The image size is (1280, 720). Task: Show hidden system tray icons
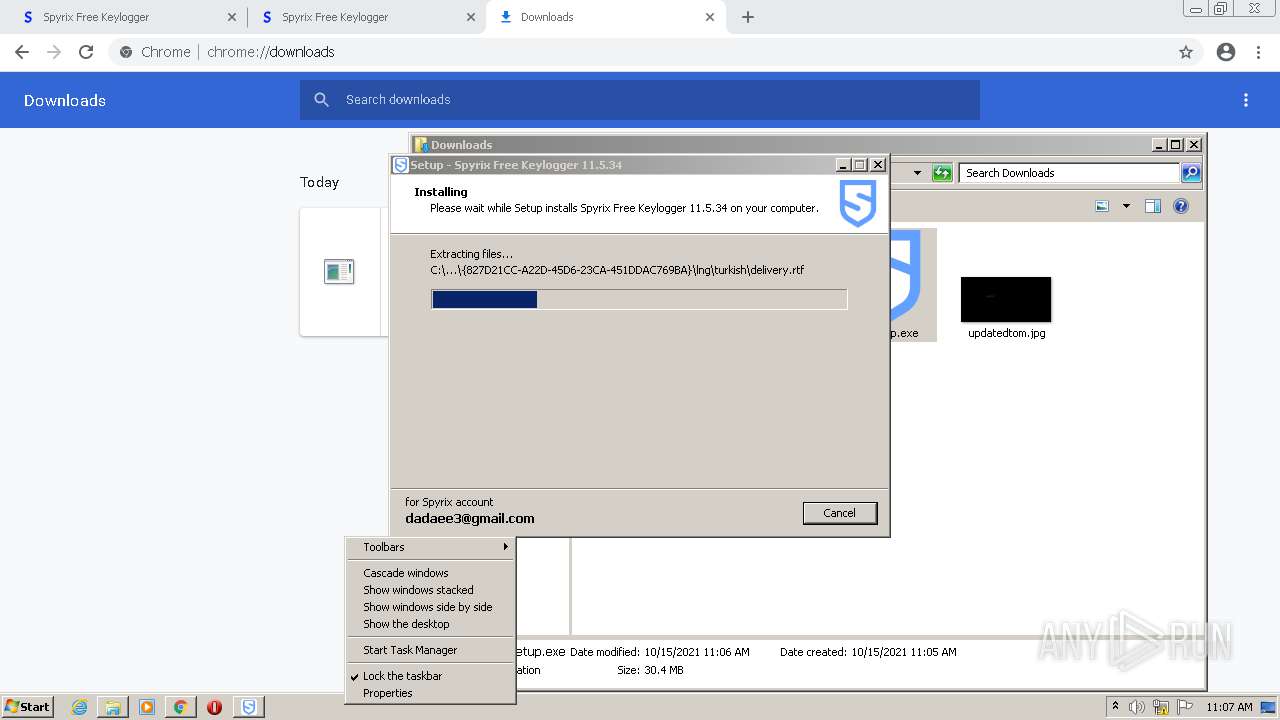1115,707
